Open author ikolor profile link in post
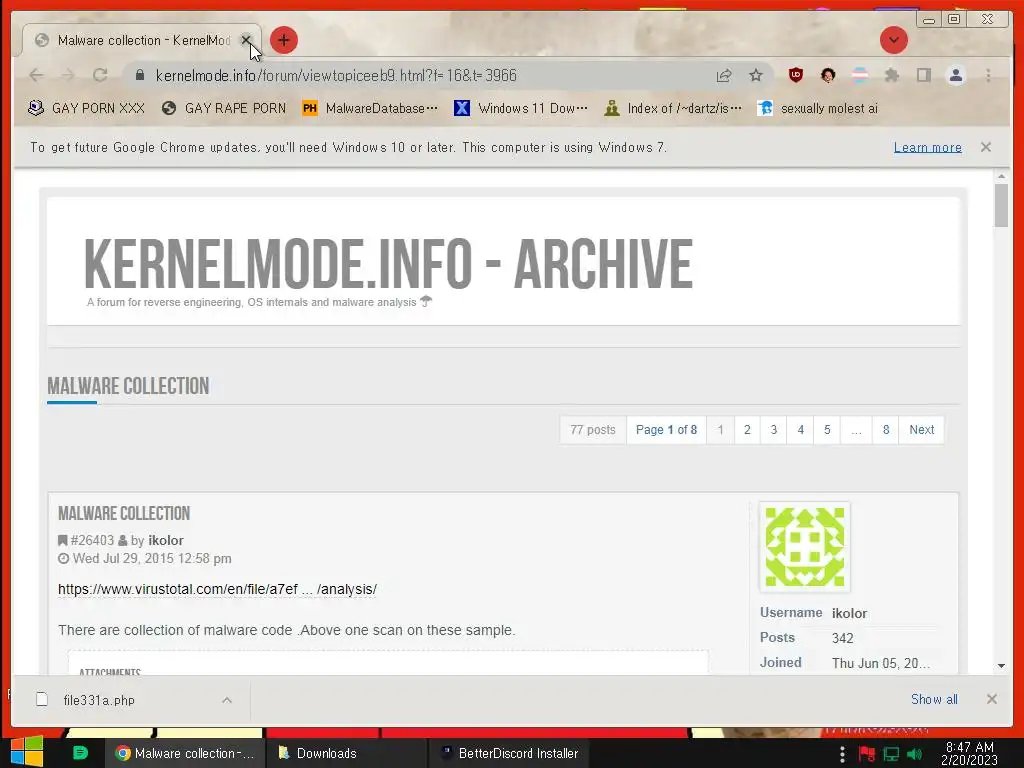The image size is (1024, 768). point(166,541)
